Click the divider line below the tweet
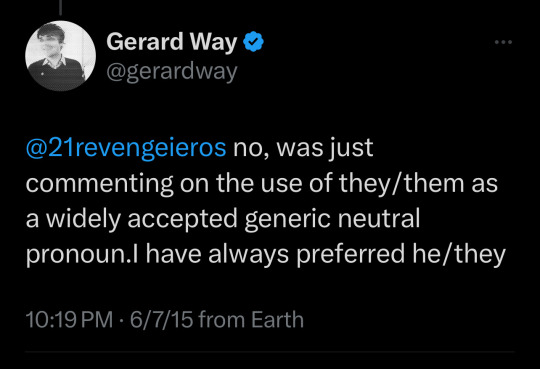This screenshot has width=540, height=369. click(x=270, y=352)
